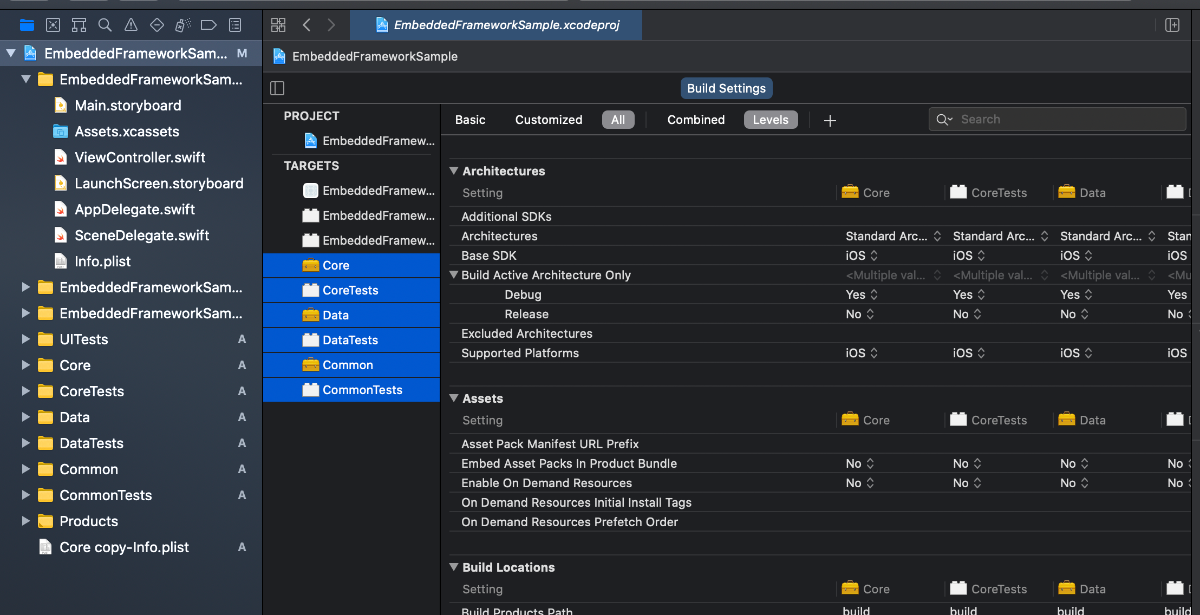Open the Source Control navigator
1200x615 pixels.
click(53, 25)
